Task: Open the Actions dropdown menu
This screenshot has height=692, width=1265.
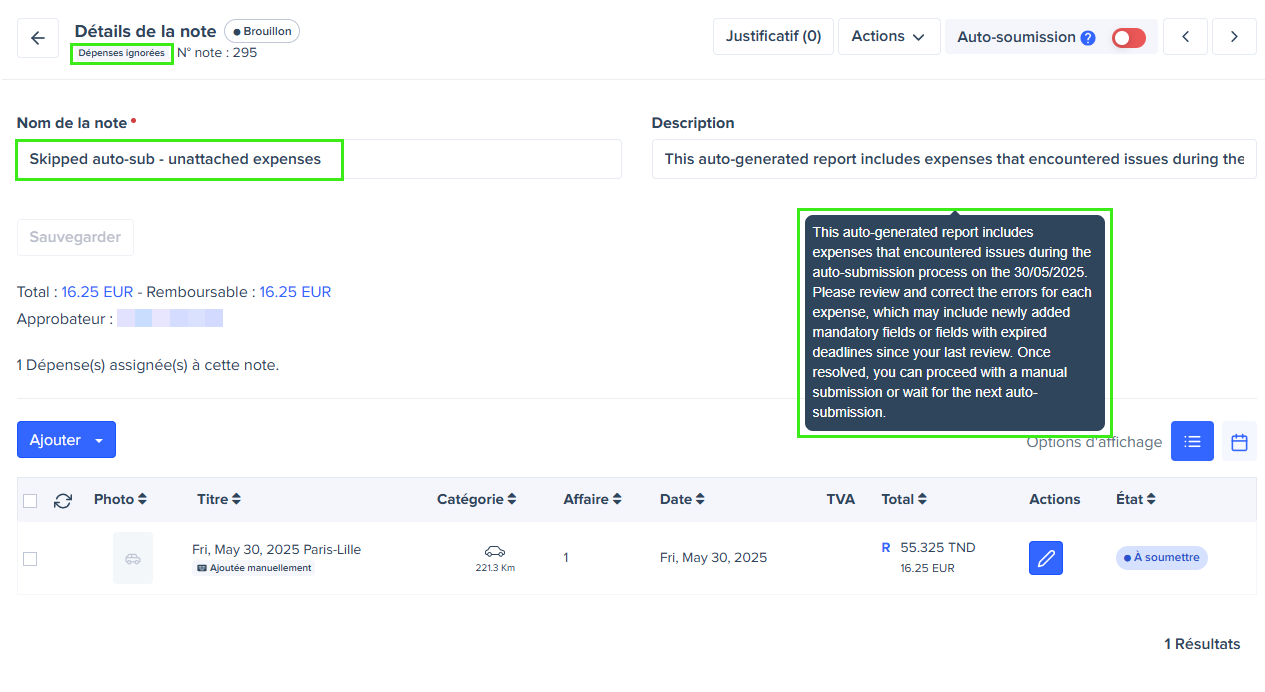Action: (889, 36)
